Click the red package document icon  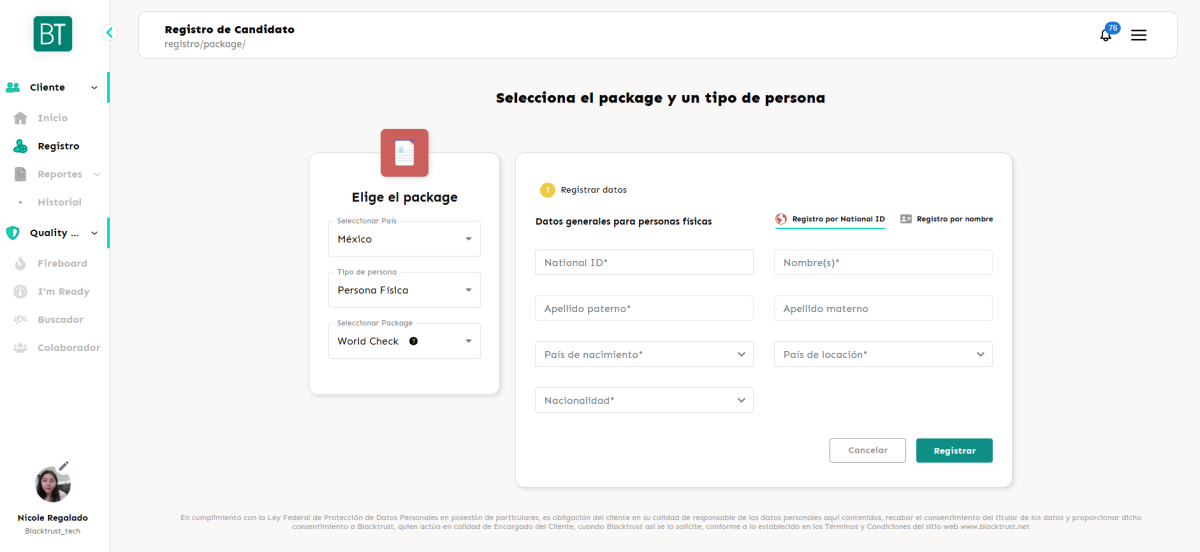[404, 153]
